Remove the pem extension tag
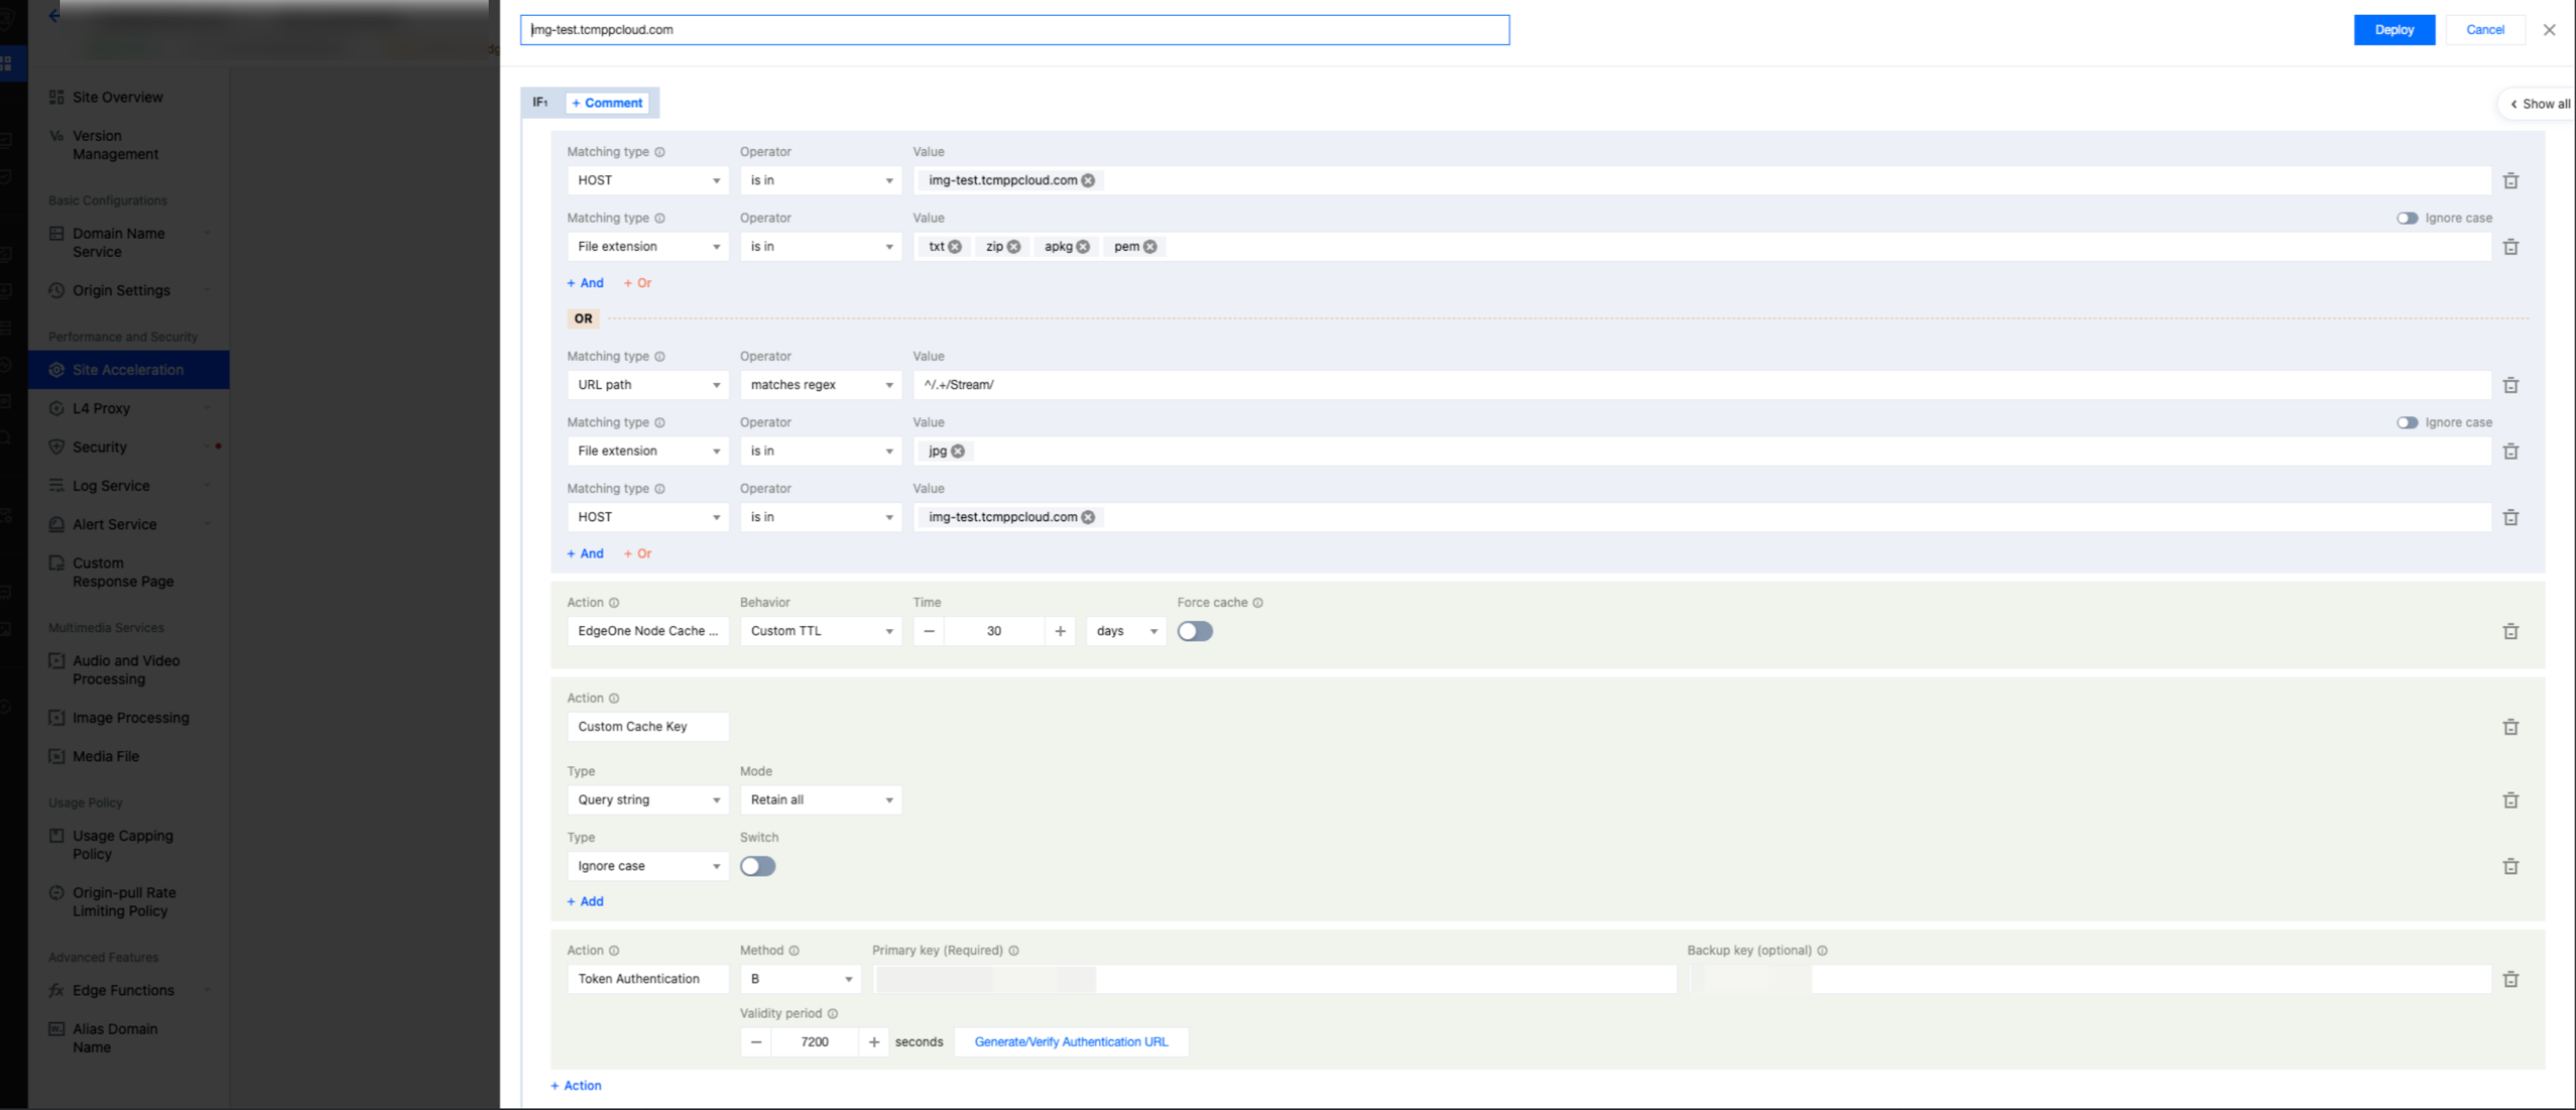The image size is (2576, 1110). [x=1150, y=247]
